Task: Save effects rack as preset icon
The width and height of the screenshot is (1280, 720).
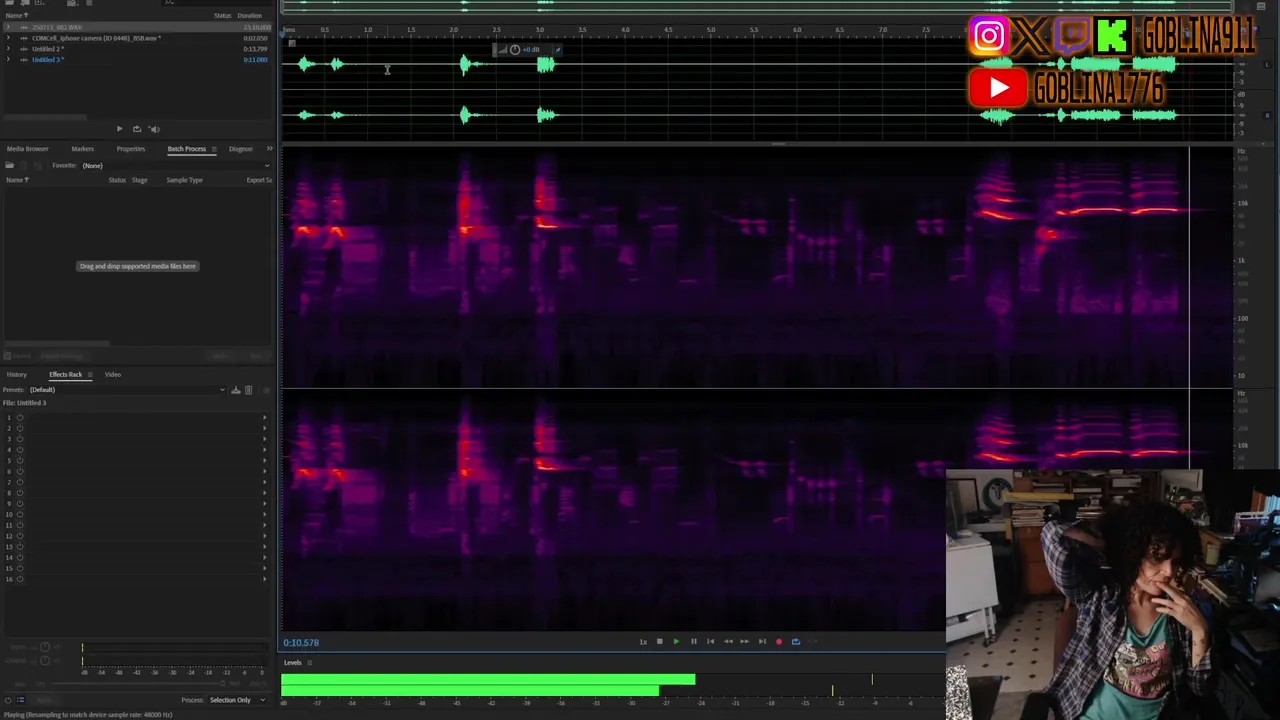Action: coord(236,390)
